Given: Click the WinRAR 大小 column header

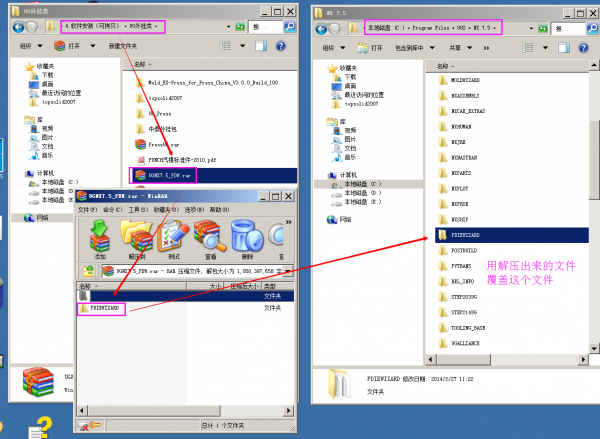Looking at the screenshot, I should [207, 286].
